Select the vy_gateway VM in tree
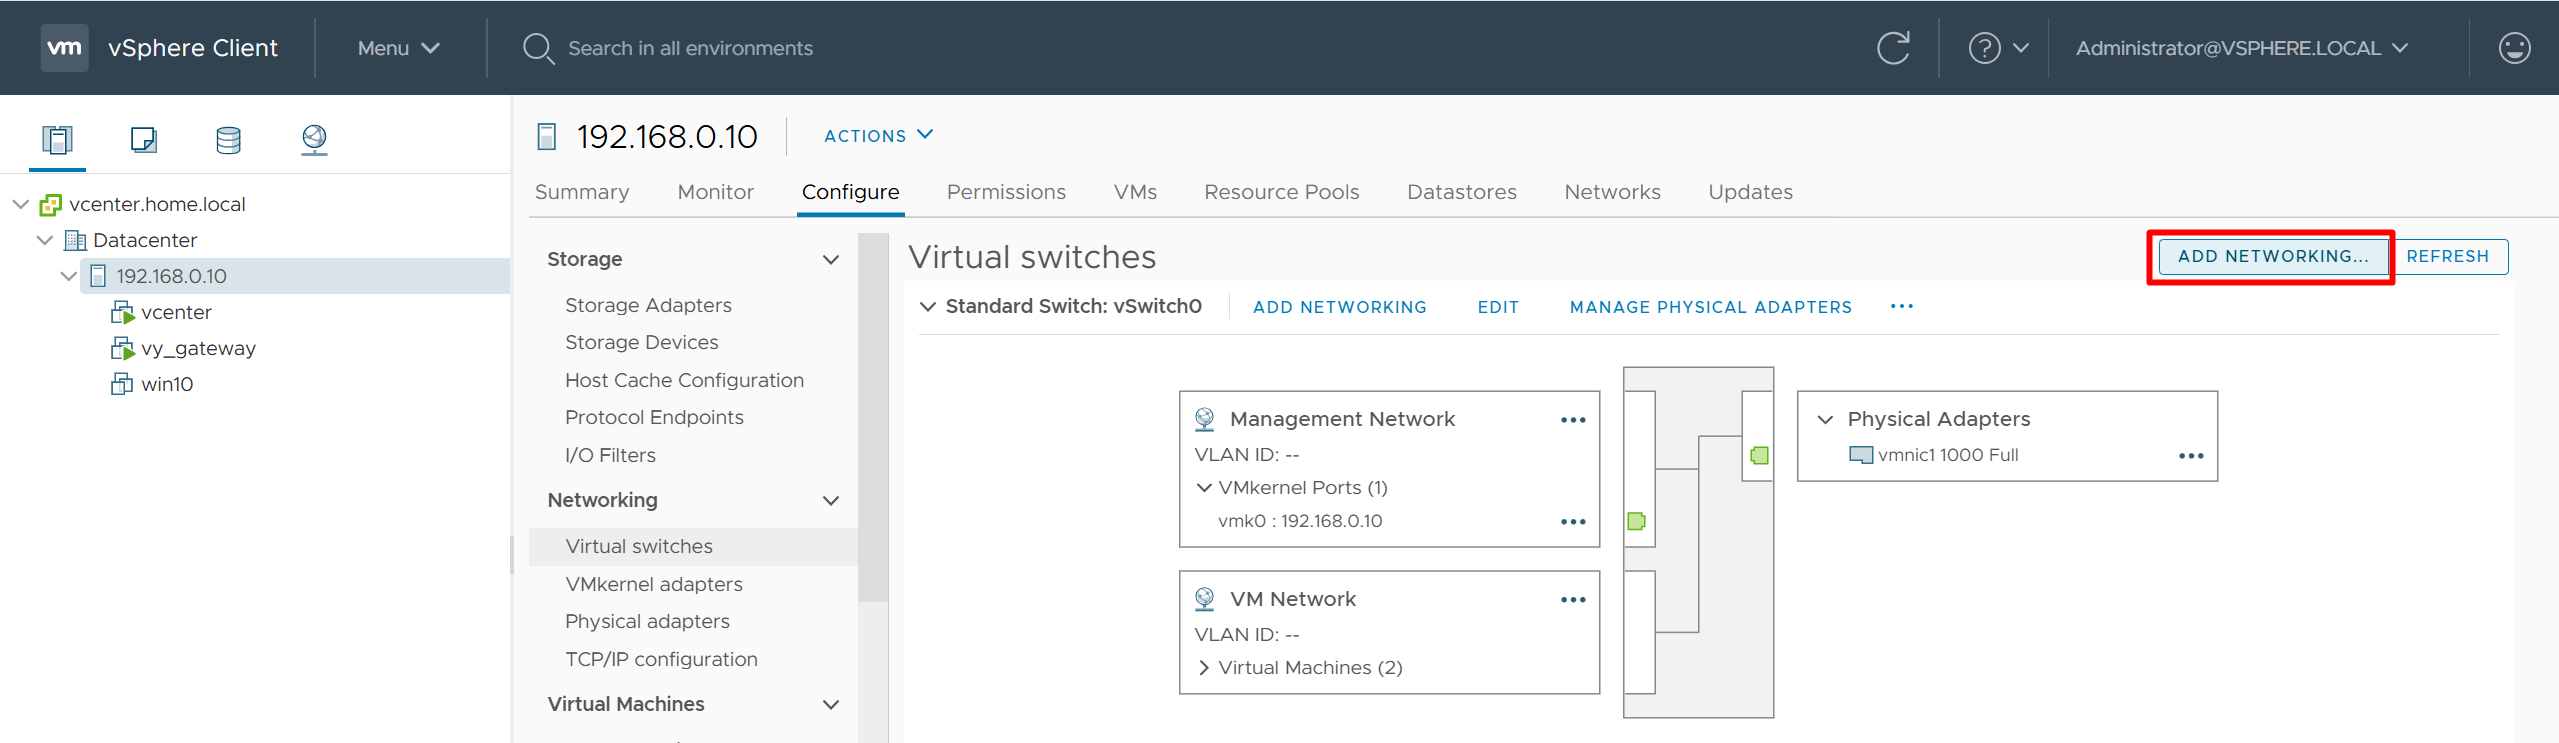Image resolution: width=2559 pixels, height=743 pixels. (x=198, y=348)
